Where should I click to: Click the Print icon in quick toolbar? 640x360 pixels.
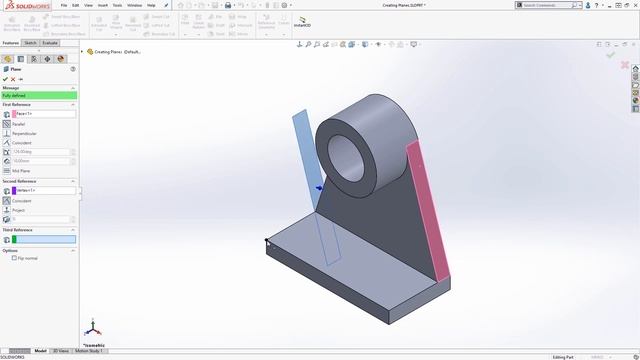click(228, 5)
